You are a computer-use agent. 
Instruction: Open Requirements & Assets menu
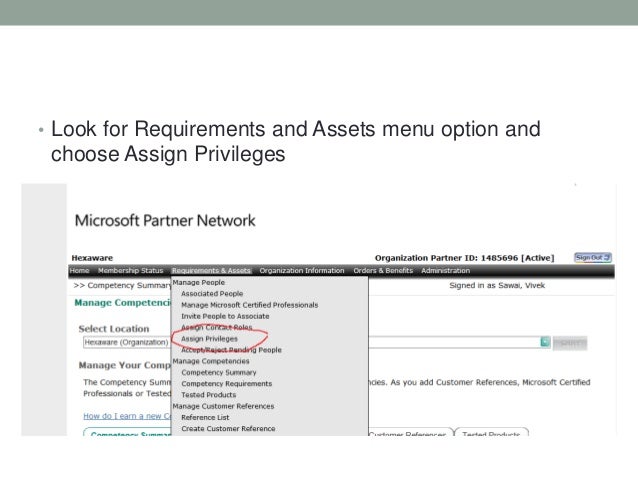[x=211, y=271]
